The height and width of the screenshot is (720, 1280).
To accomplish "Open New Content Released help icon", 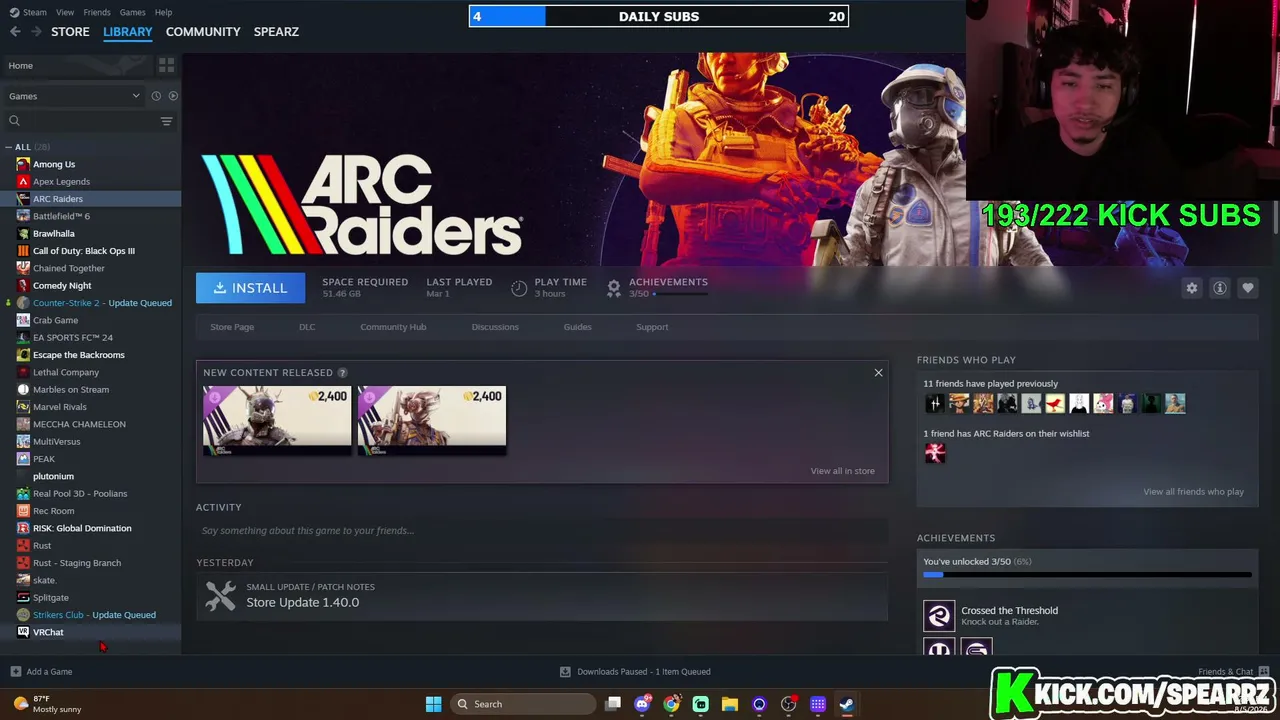I will pos(343,373).
